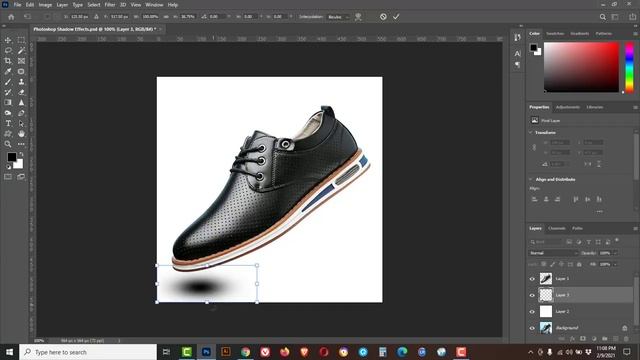The width and height of the screenshot is (640, 360).
Task: Select the Frame tool
Action: pos(21,61)
